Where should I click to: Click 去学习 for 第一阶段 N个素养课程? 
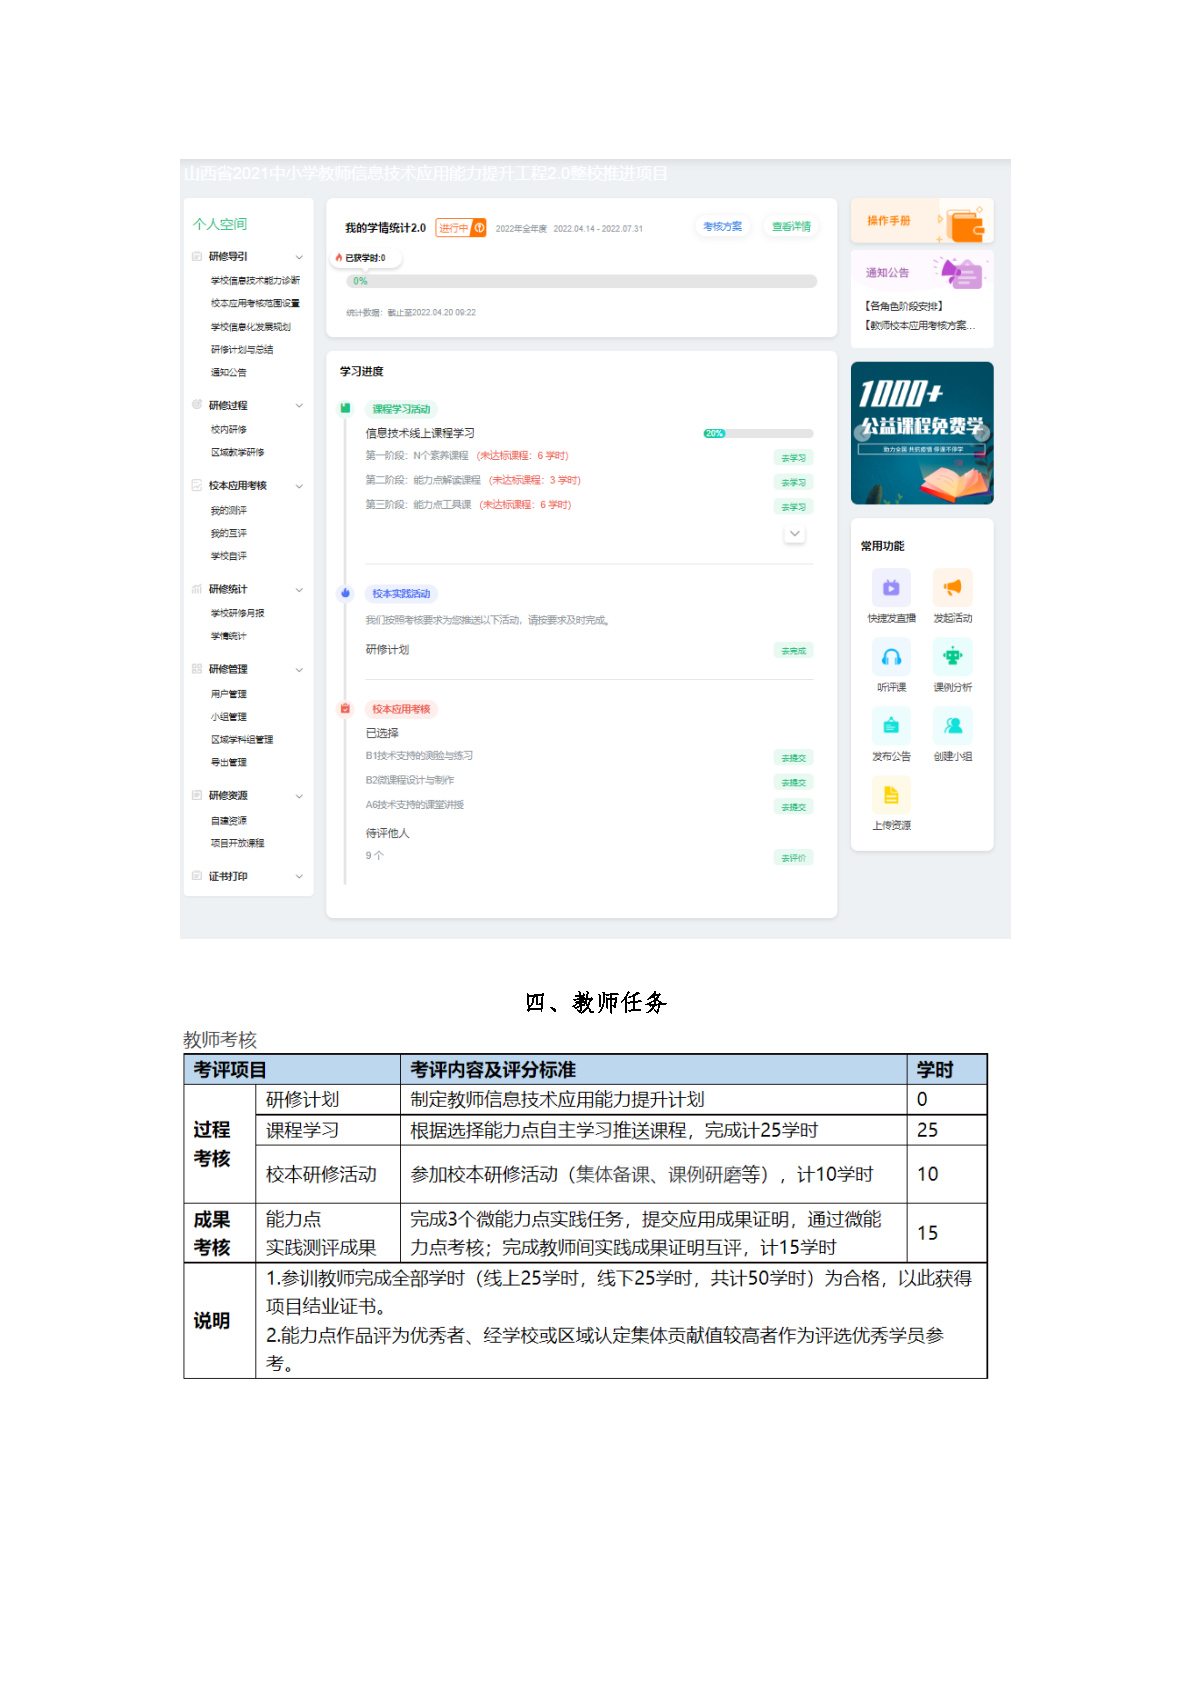point(794,458)
